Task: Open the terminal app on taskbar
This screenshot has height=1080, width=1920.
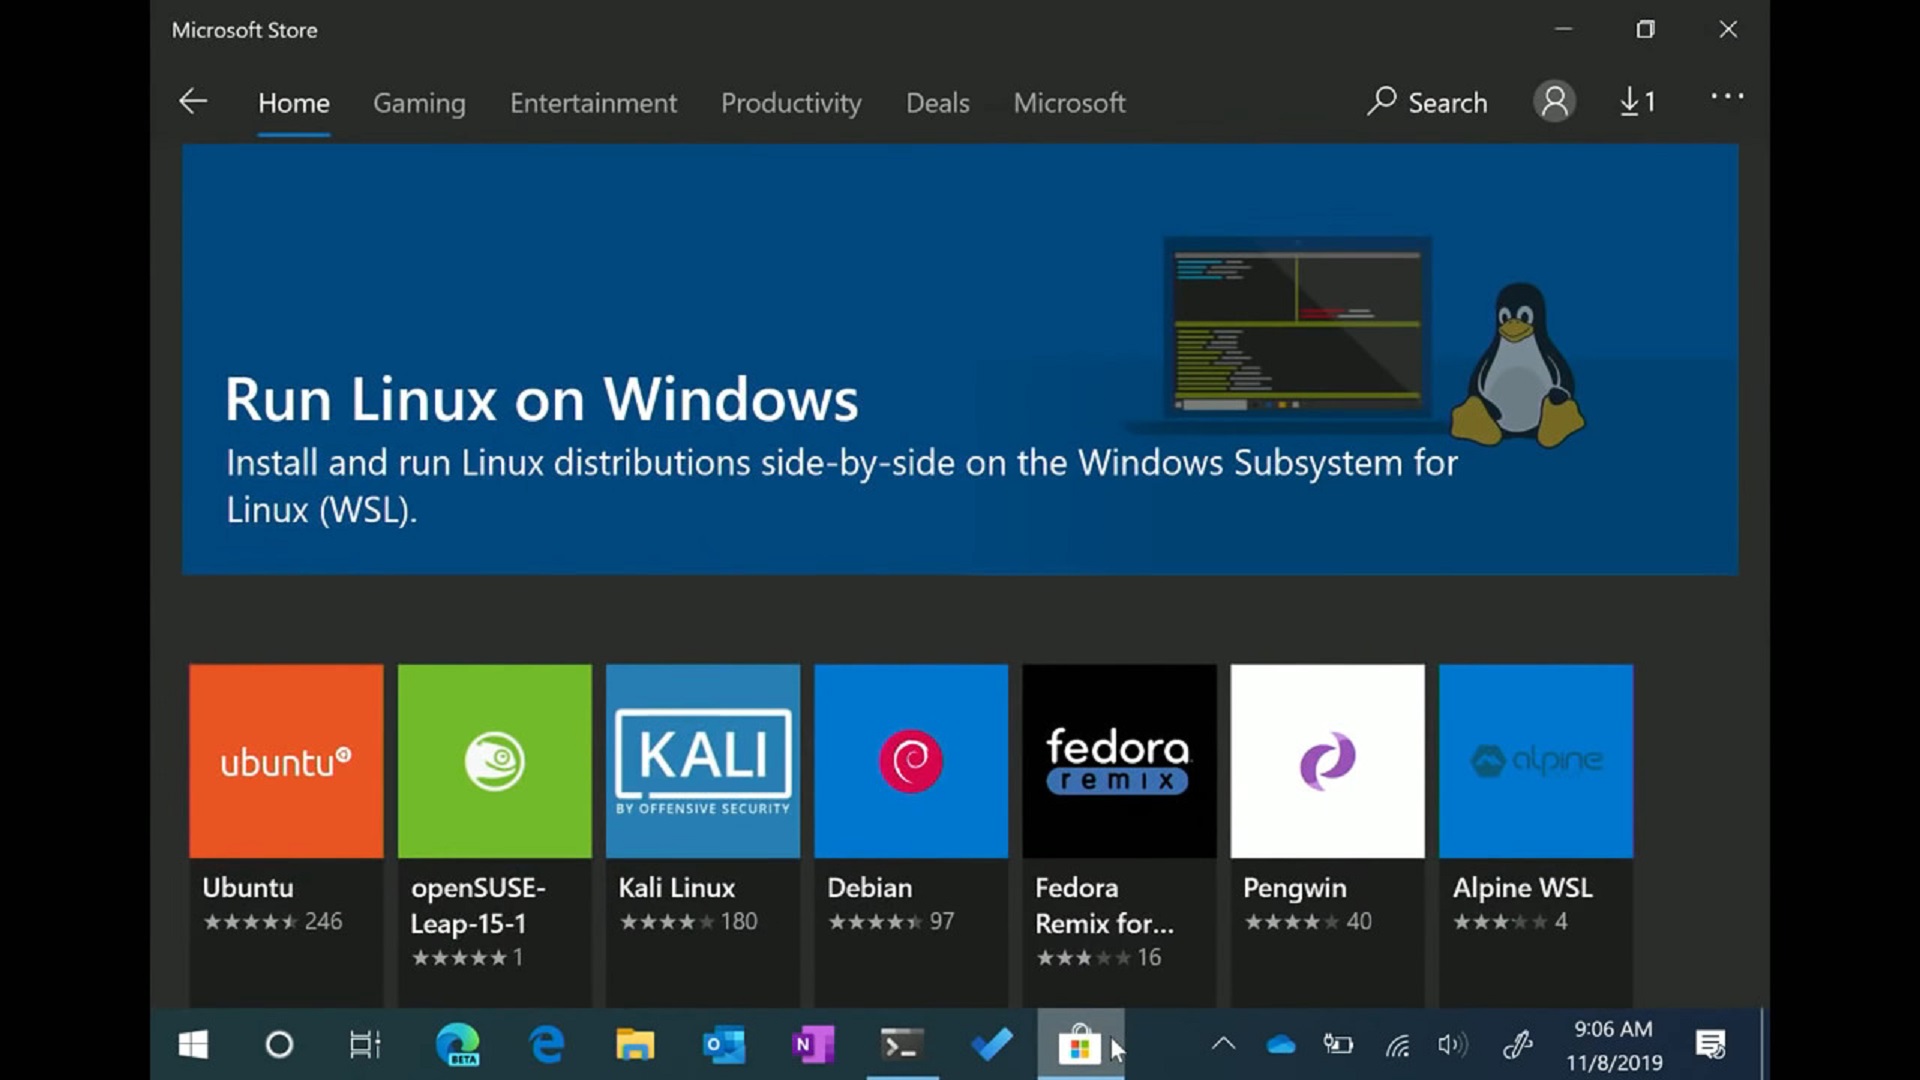Action: tap(902, 1045)
